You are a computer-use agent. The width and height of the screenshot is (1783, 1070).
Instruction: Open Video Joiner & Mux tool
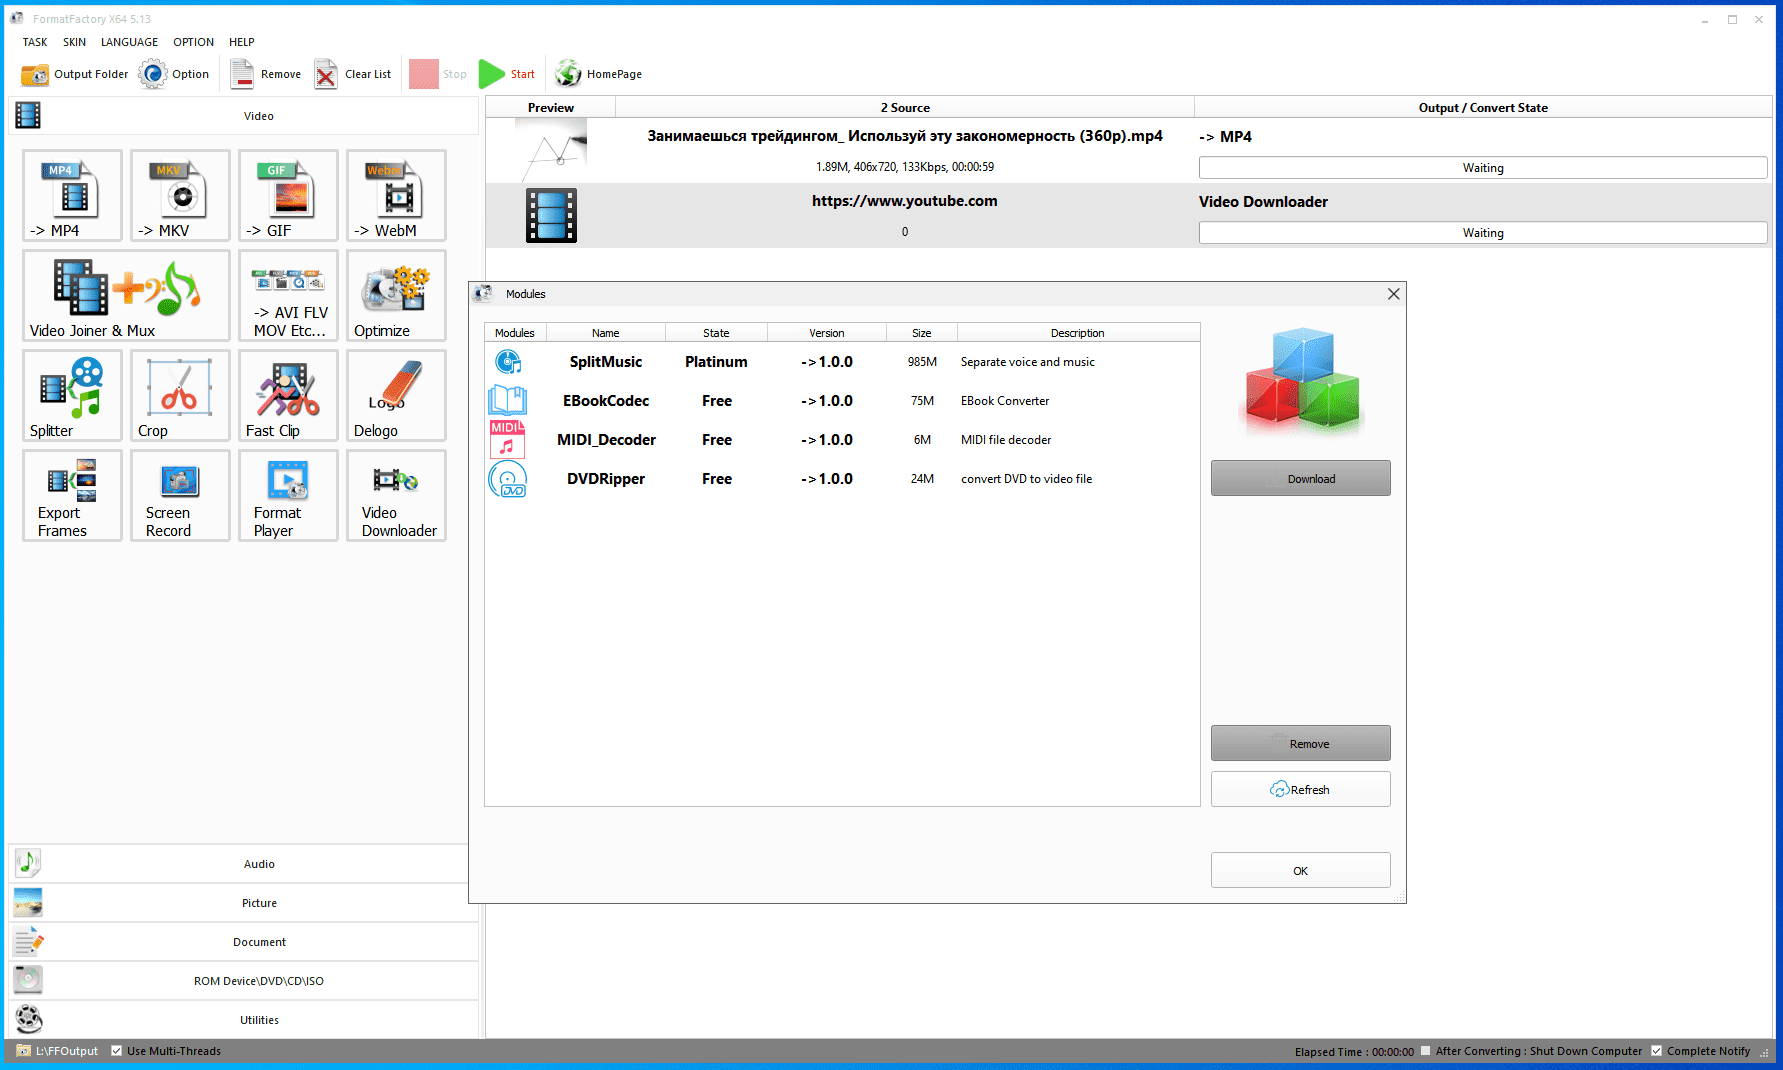126,295
